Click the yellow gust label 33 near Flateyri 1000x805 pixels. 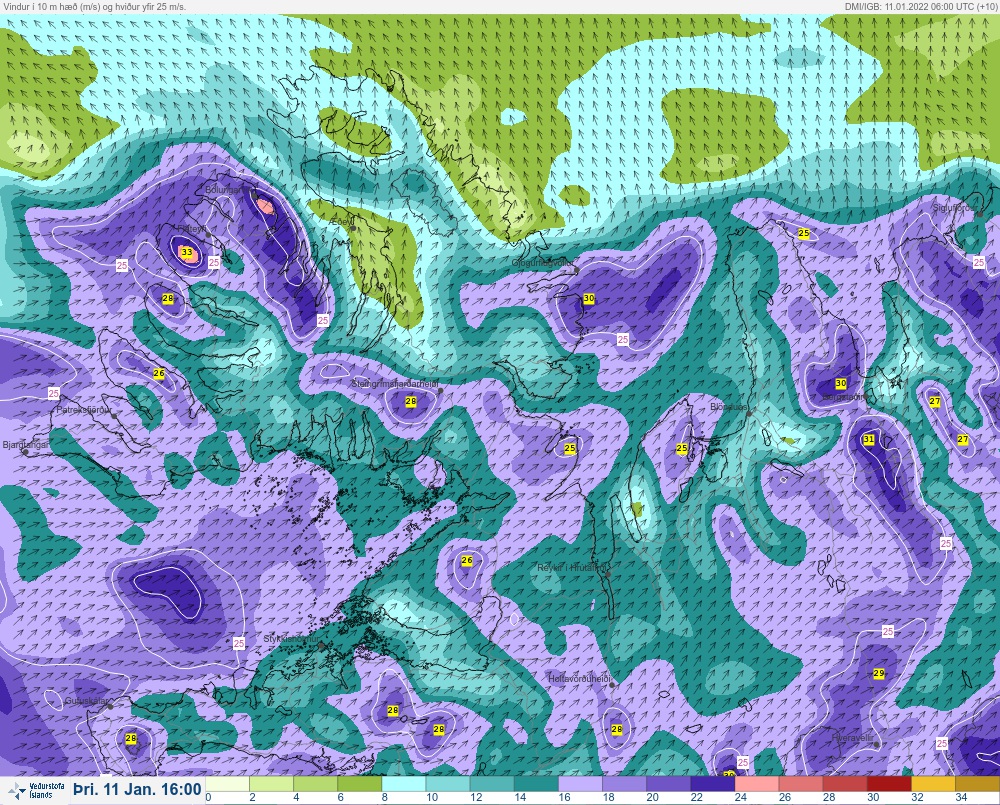point(187,253)
